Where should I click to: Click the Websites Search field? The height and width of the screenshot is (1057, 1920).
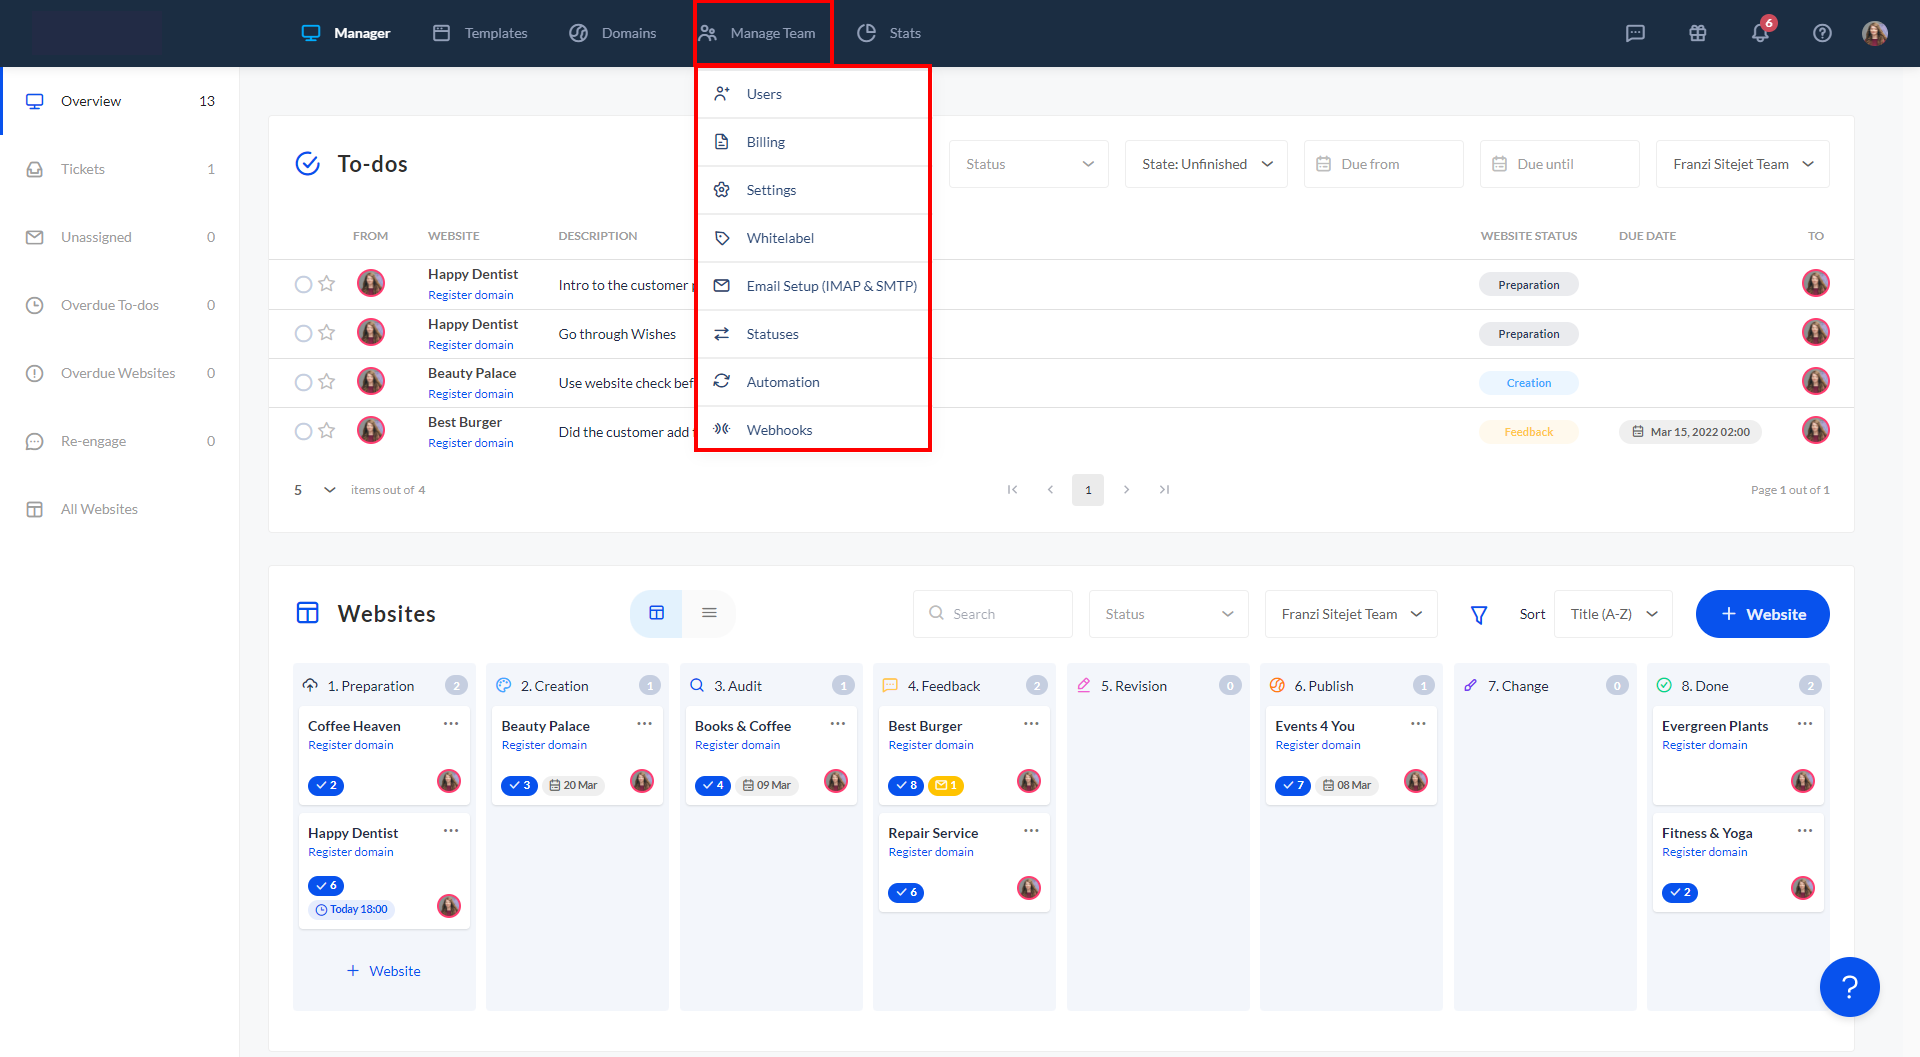(x=992, y=614)
